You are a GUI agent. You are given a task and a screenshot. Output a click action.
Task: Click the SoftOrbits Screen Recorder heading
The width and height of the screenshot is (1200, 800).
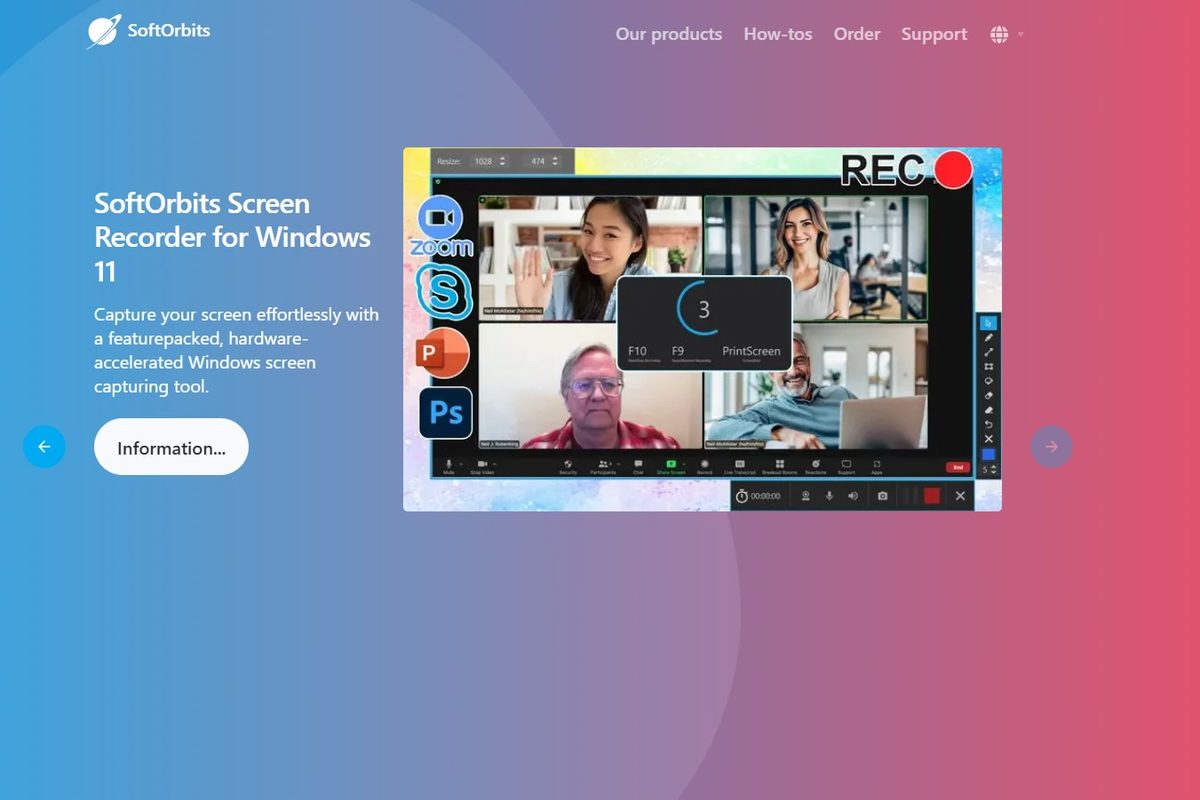coord(233,237)
